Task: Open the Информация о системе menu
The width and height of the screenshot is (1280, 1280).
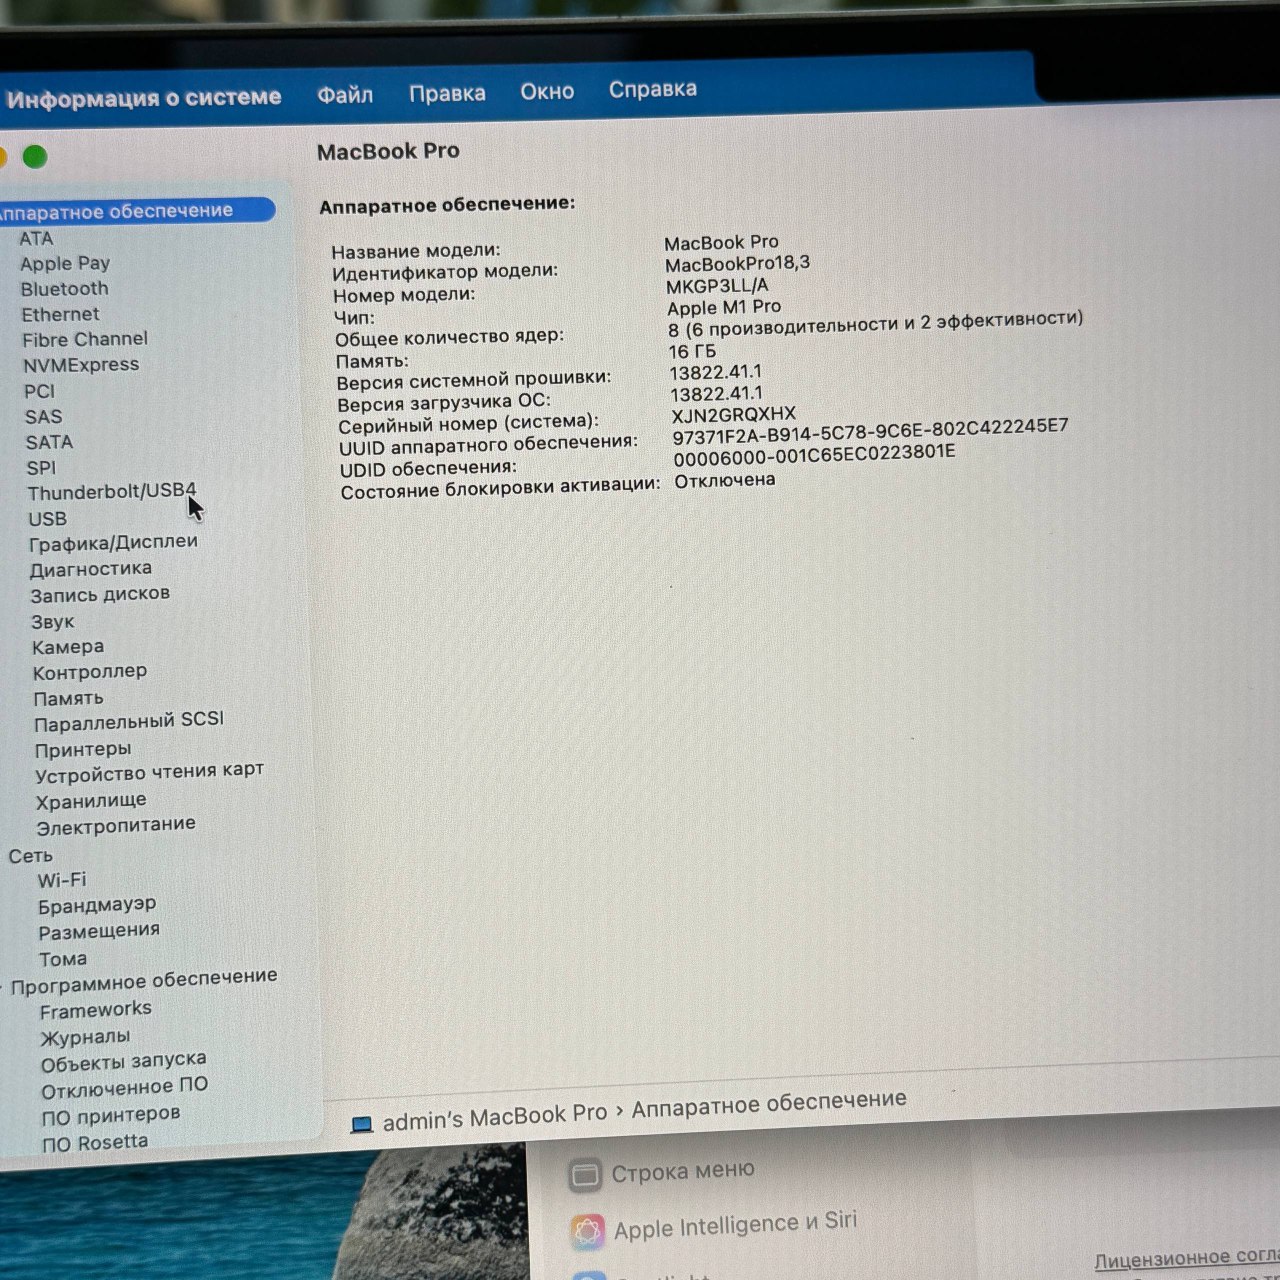Action: pos(144,95)
